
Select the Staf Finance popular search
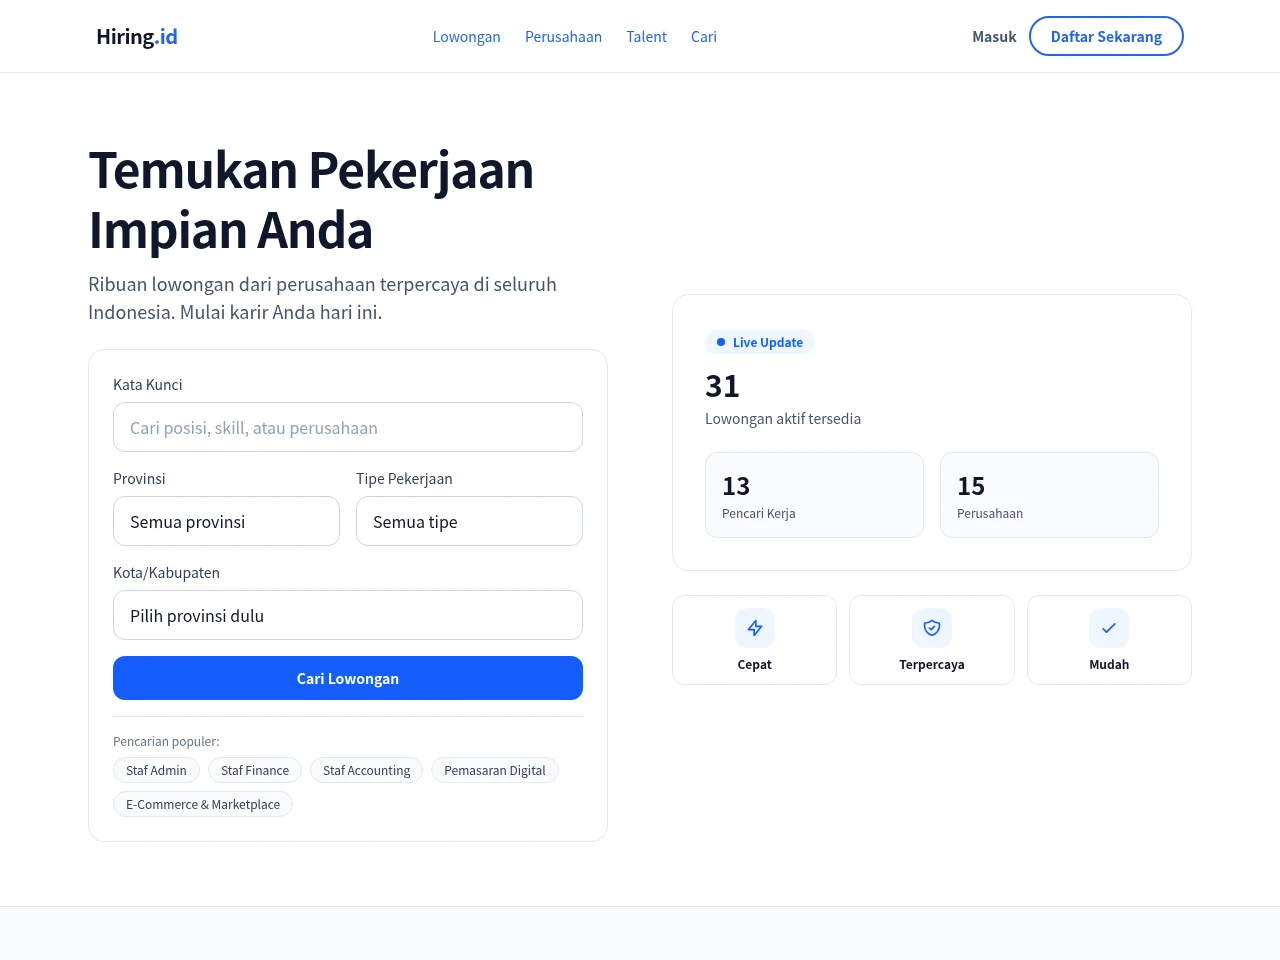tap(255, 770)
